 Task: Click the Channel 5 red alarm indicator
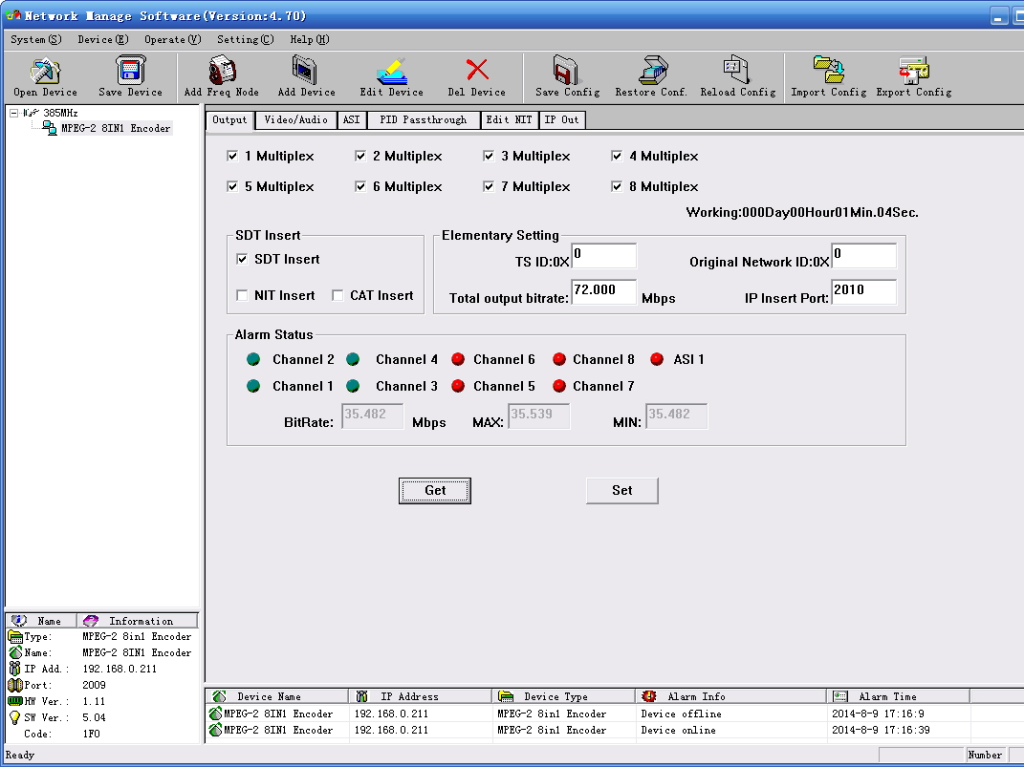pos(458,386)
